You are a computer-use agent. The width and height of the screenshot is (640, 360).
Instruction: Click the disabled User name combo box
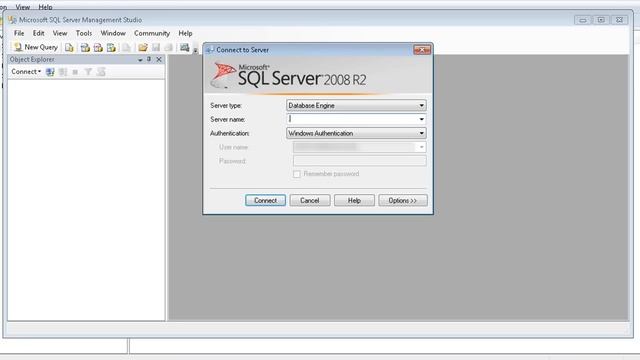pos(360,147)
